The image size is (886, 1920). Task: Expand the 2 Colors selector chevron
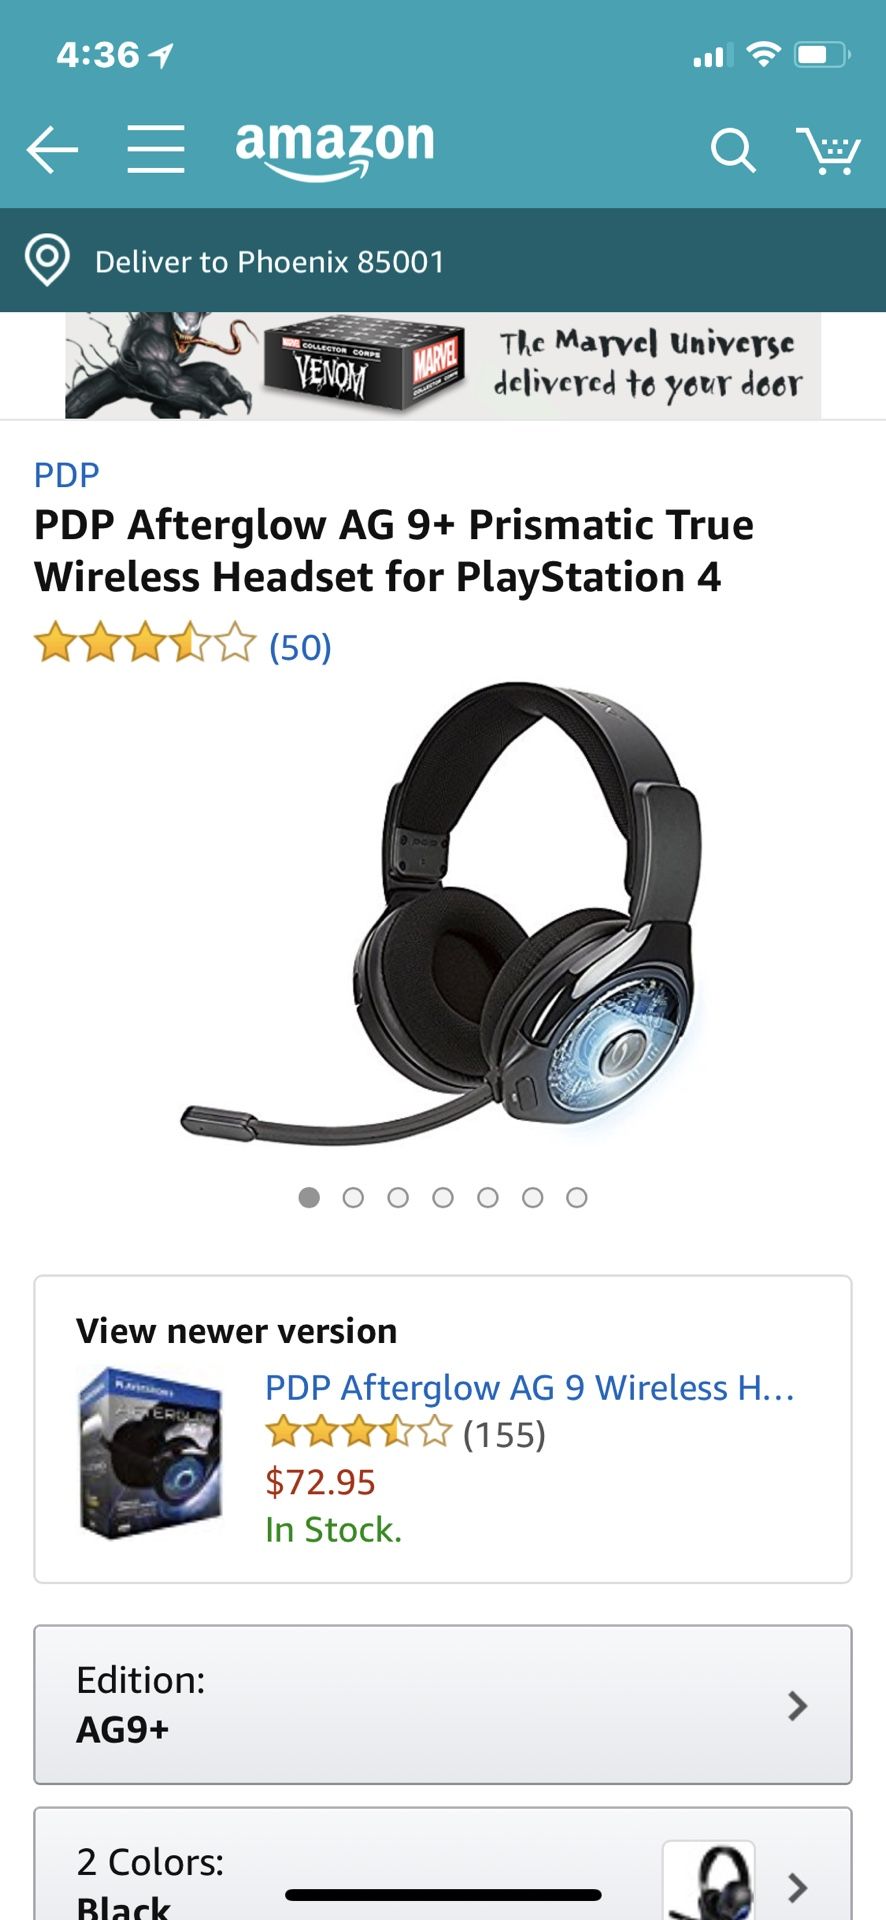[x=797, y=1887]
